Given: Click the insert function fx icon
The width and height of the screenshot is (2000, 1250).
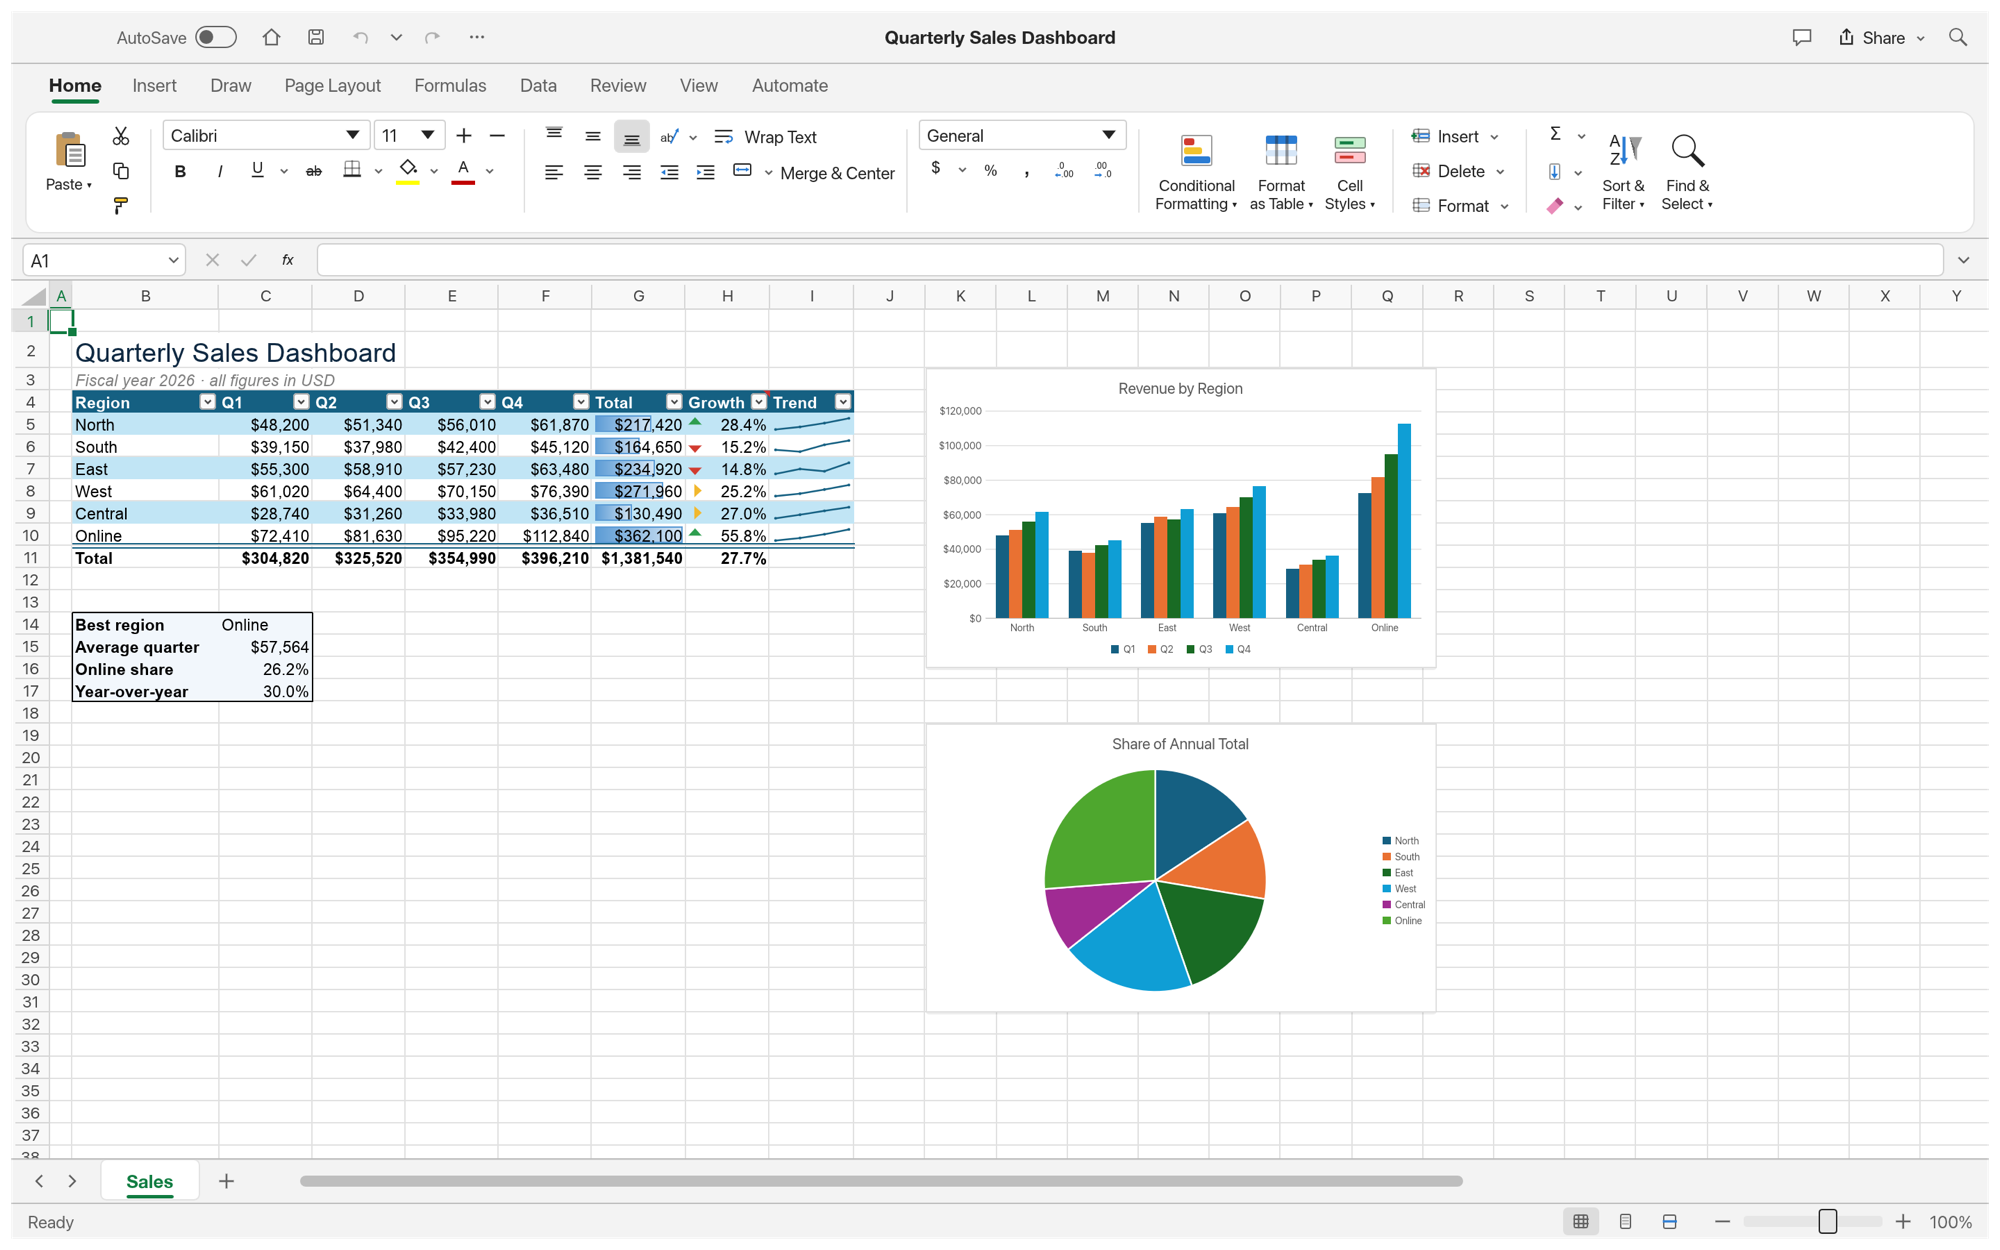Looking at the screenshot, I should (287, 260).
